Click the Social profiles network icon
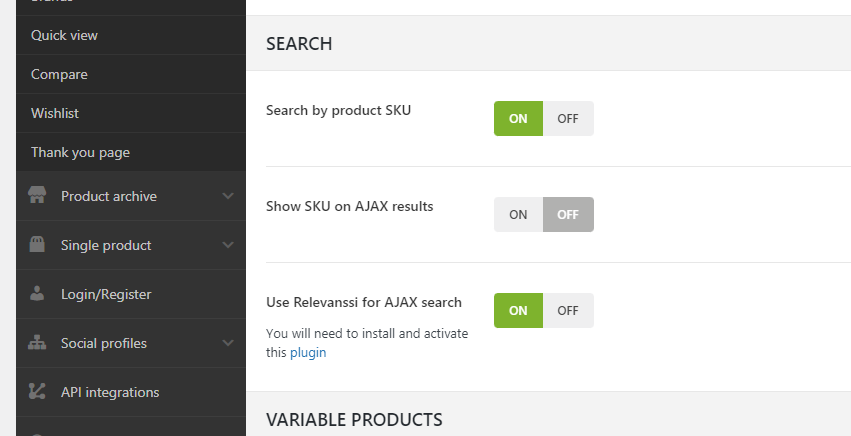Image resolution: width=851 pixels, height=436 pixels. (37, 343)
